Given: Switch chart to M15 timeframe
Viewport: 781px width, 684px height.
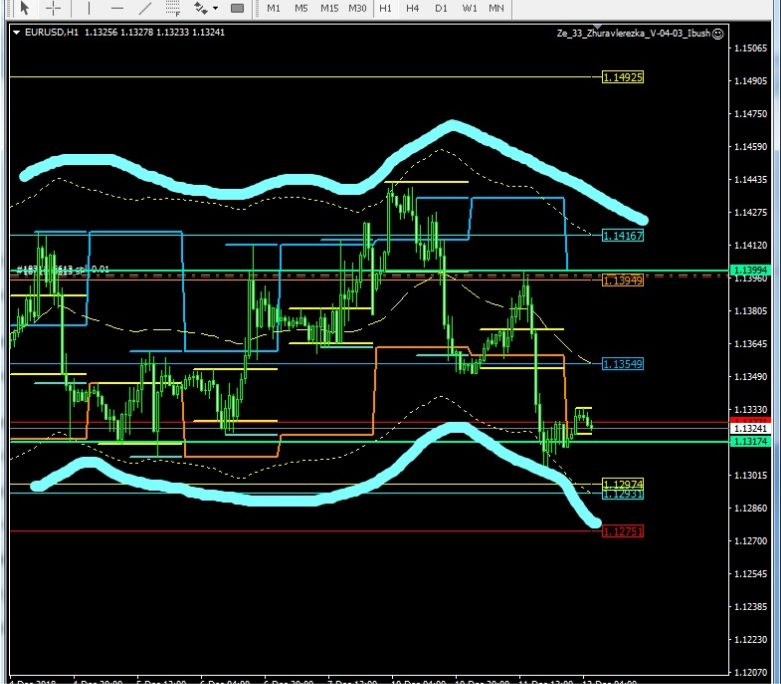Looking at the screenshot, I should coord(329,8).
